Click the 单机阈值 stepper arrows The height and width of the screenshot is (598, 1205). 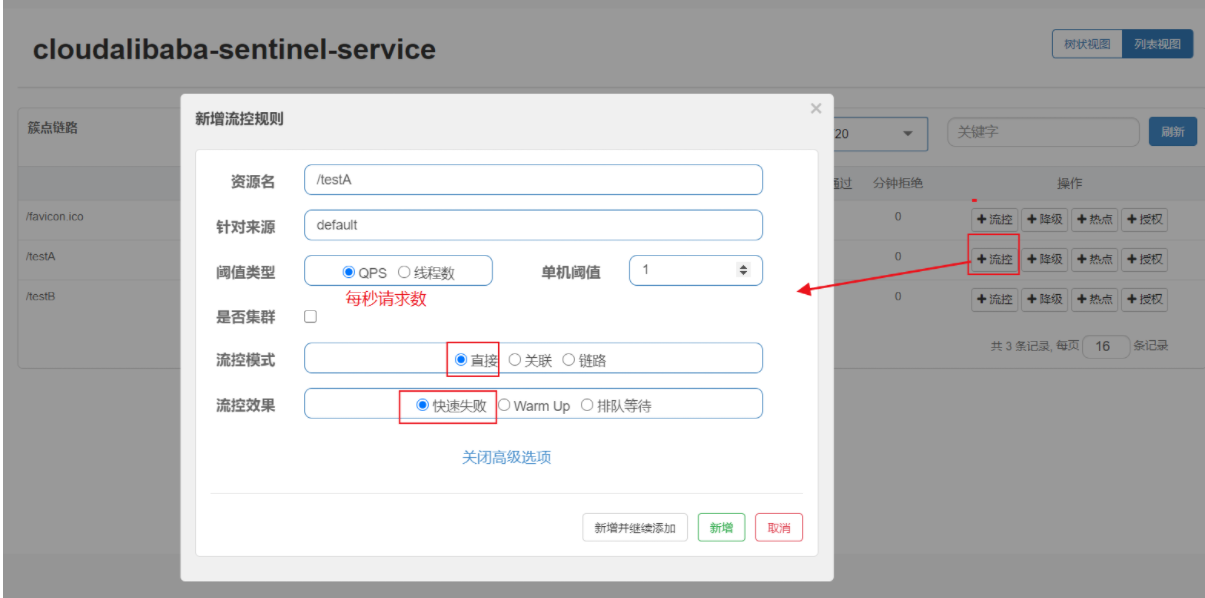pyautogui.click(x=742, y=270)
